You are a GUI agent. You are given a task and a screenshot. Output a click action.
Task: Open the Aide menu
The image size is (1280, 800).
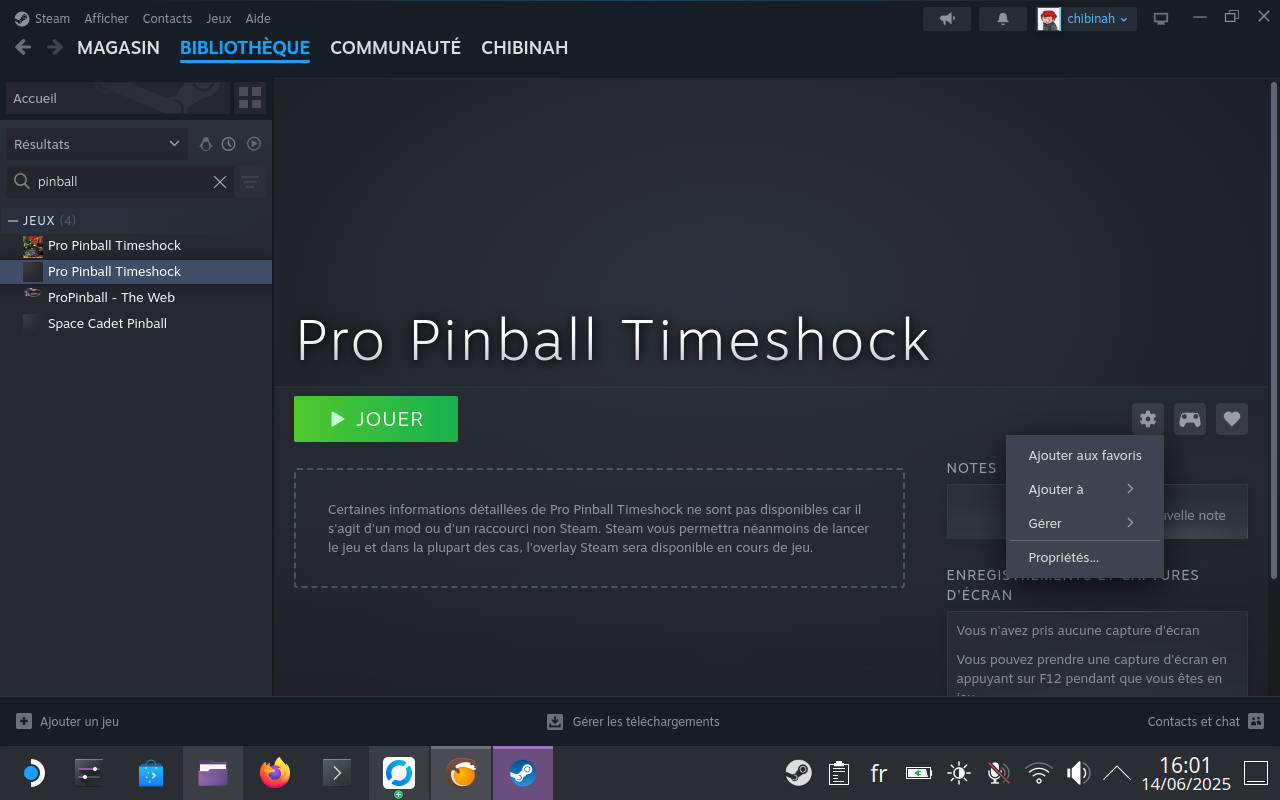click(258, 18)
